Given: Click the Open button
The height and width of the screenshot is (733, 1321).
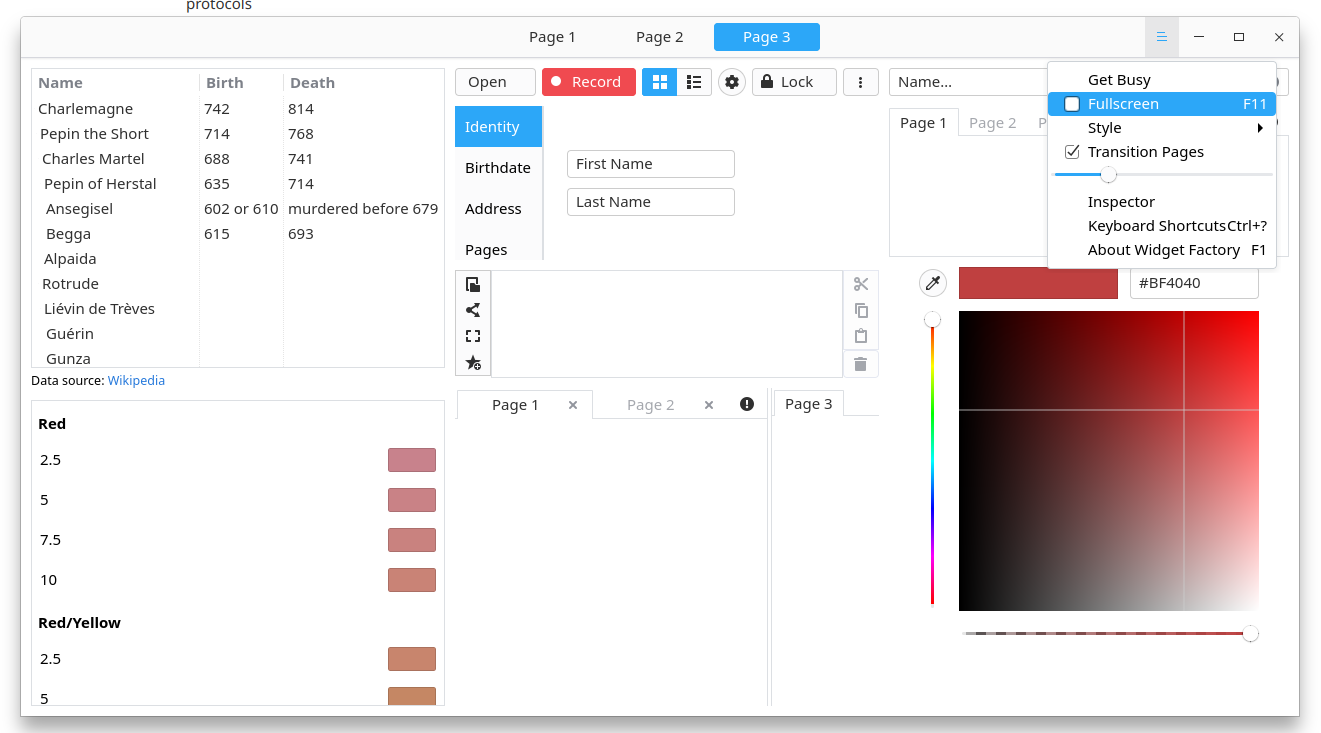Looking at the screenshot, I should (x=495, y=82).
